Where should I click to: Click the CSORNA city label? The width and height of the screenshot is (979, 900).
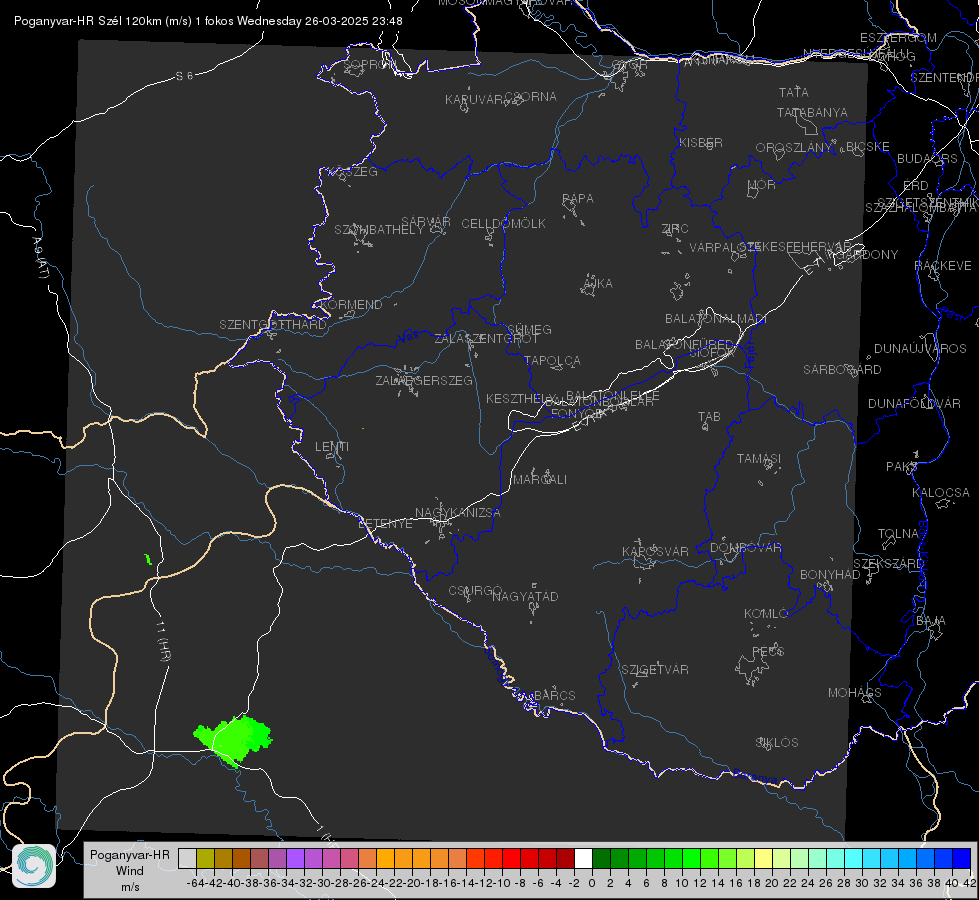[x=531, y=97]
